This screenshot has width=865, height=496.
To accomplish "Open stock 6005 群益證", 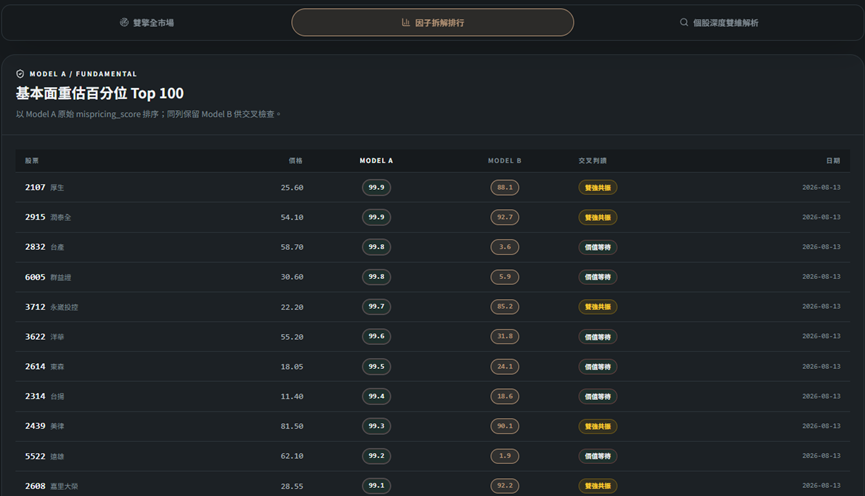I will click(48, 277).
